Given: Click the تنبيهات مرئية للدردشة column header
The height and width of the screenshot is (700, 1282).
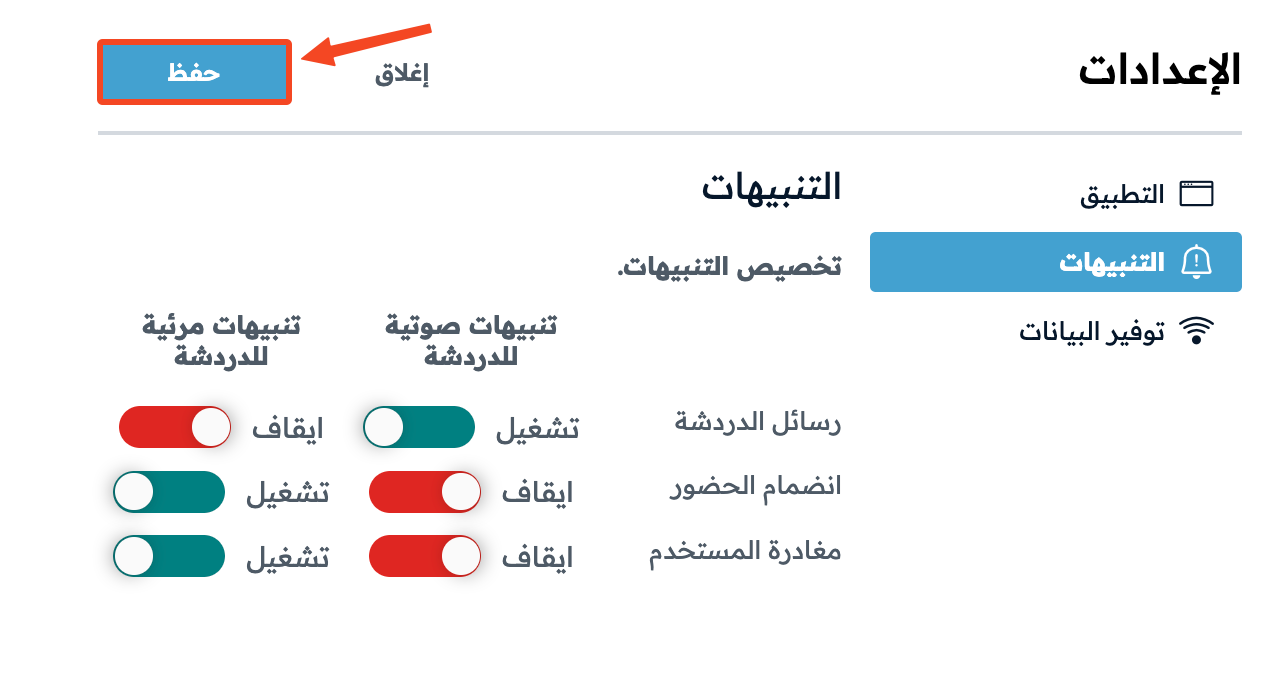Looking at the screenshot, I should pyautogui.click(x=221, y=341).
